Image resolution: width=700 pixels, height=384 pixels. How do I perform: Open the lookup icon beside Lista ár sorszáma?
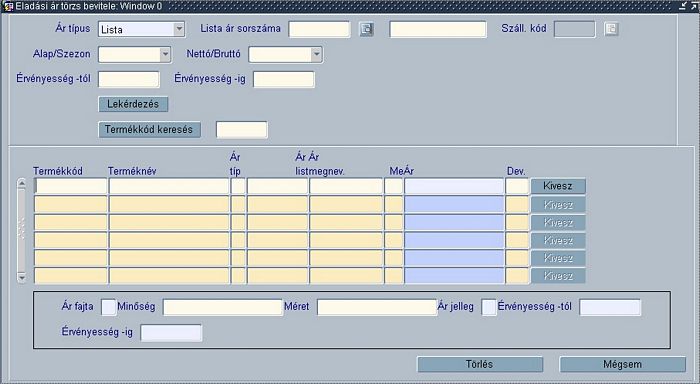click(367, 29)
